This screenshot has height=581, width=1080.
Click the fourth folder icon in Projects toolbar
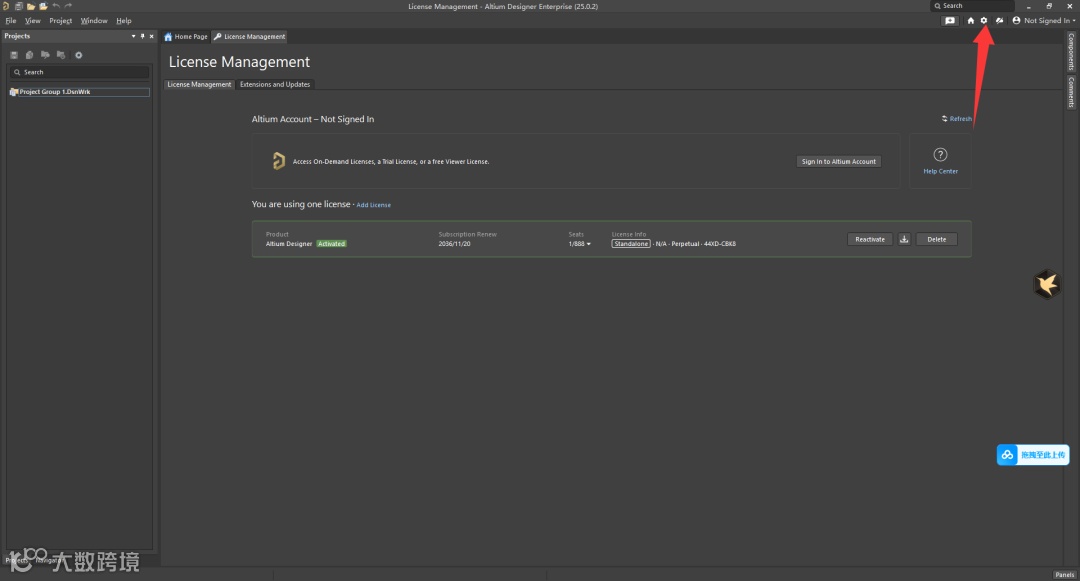coord(61,55)
